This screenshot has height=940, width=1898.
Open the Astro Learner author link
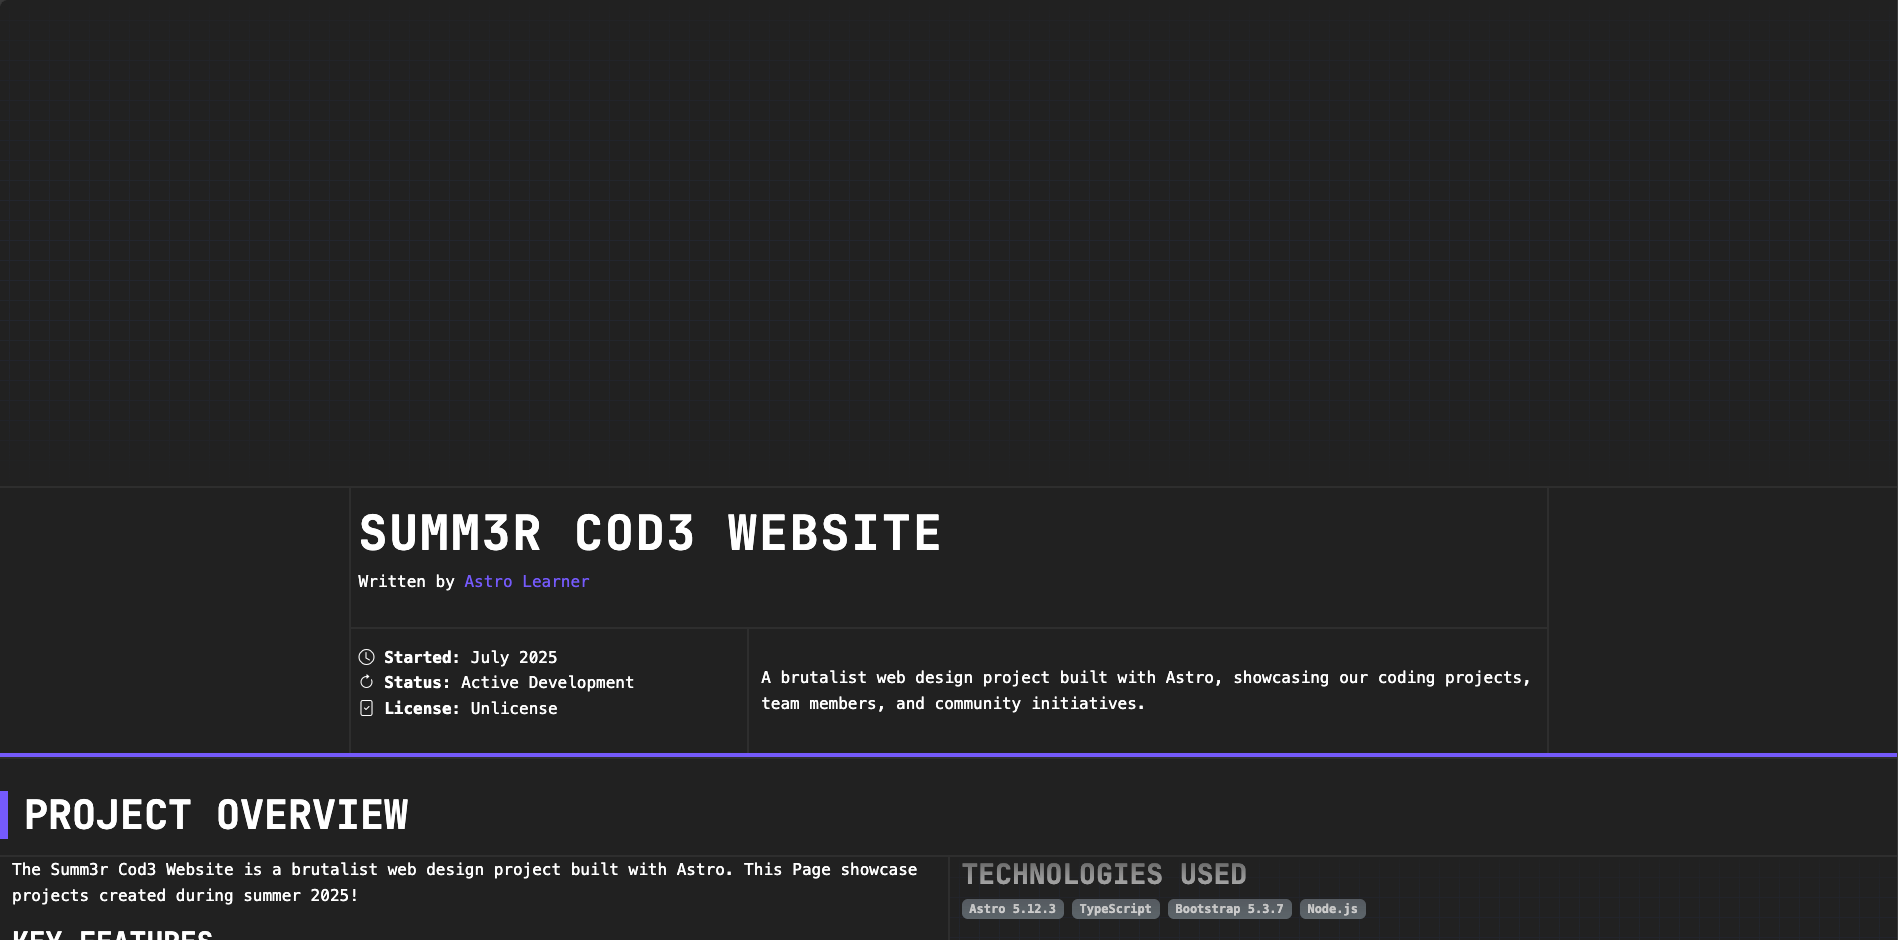click(x=527, y=581)
